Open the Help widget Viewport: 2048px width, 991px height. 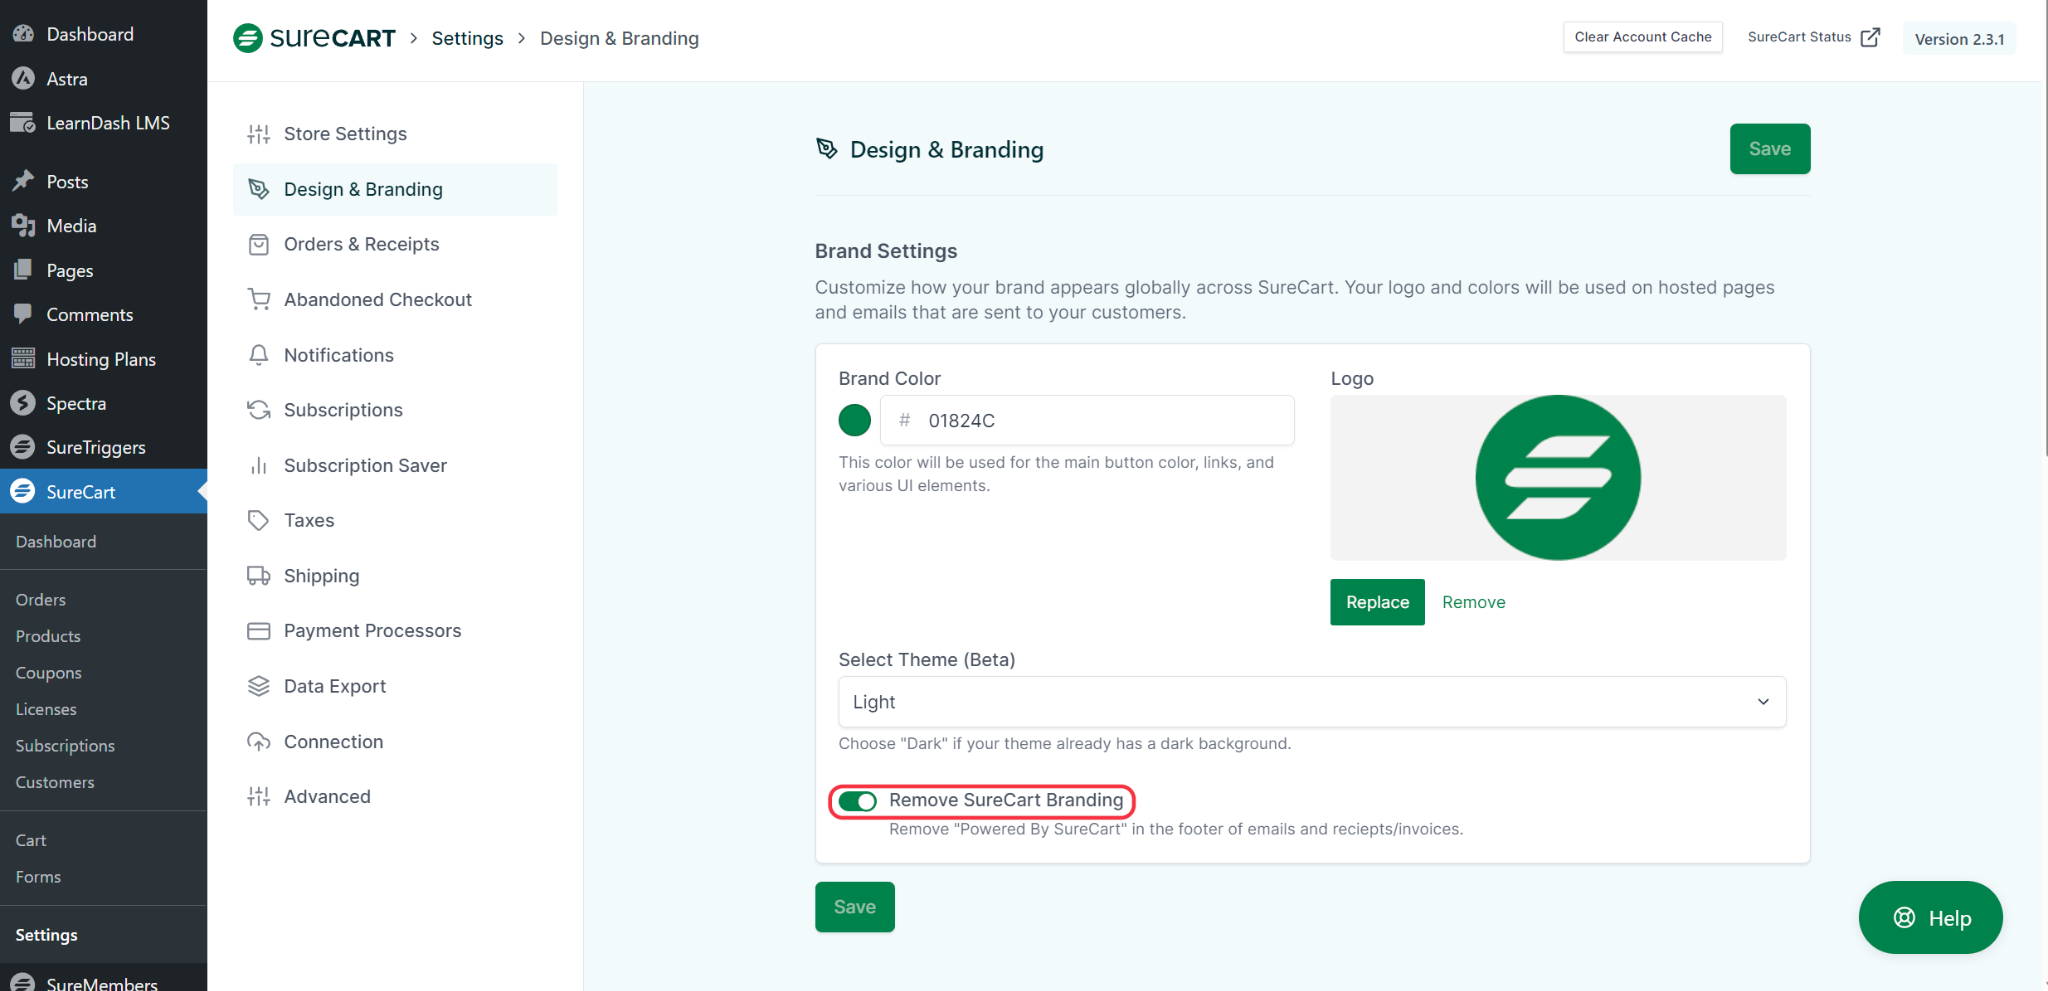coord(1931,918)
